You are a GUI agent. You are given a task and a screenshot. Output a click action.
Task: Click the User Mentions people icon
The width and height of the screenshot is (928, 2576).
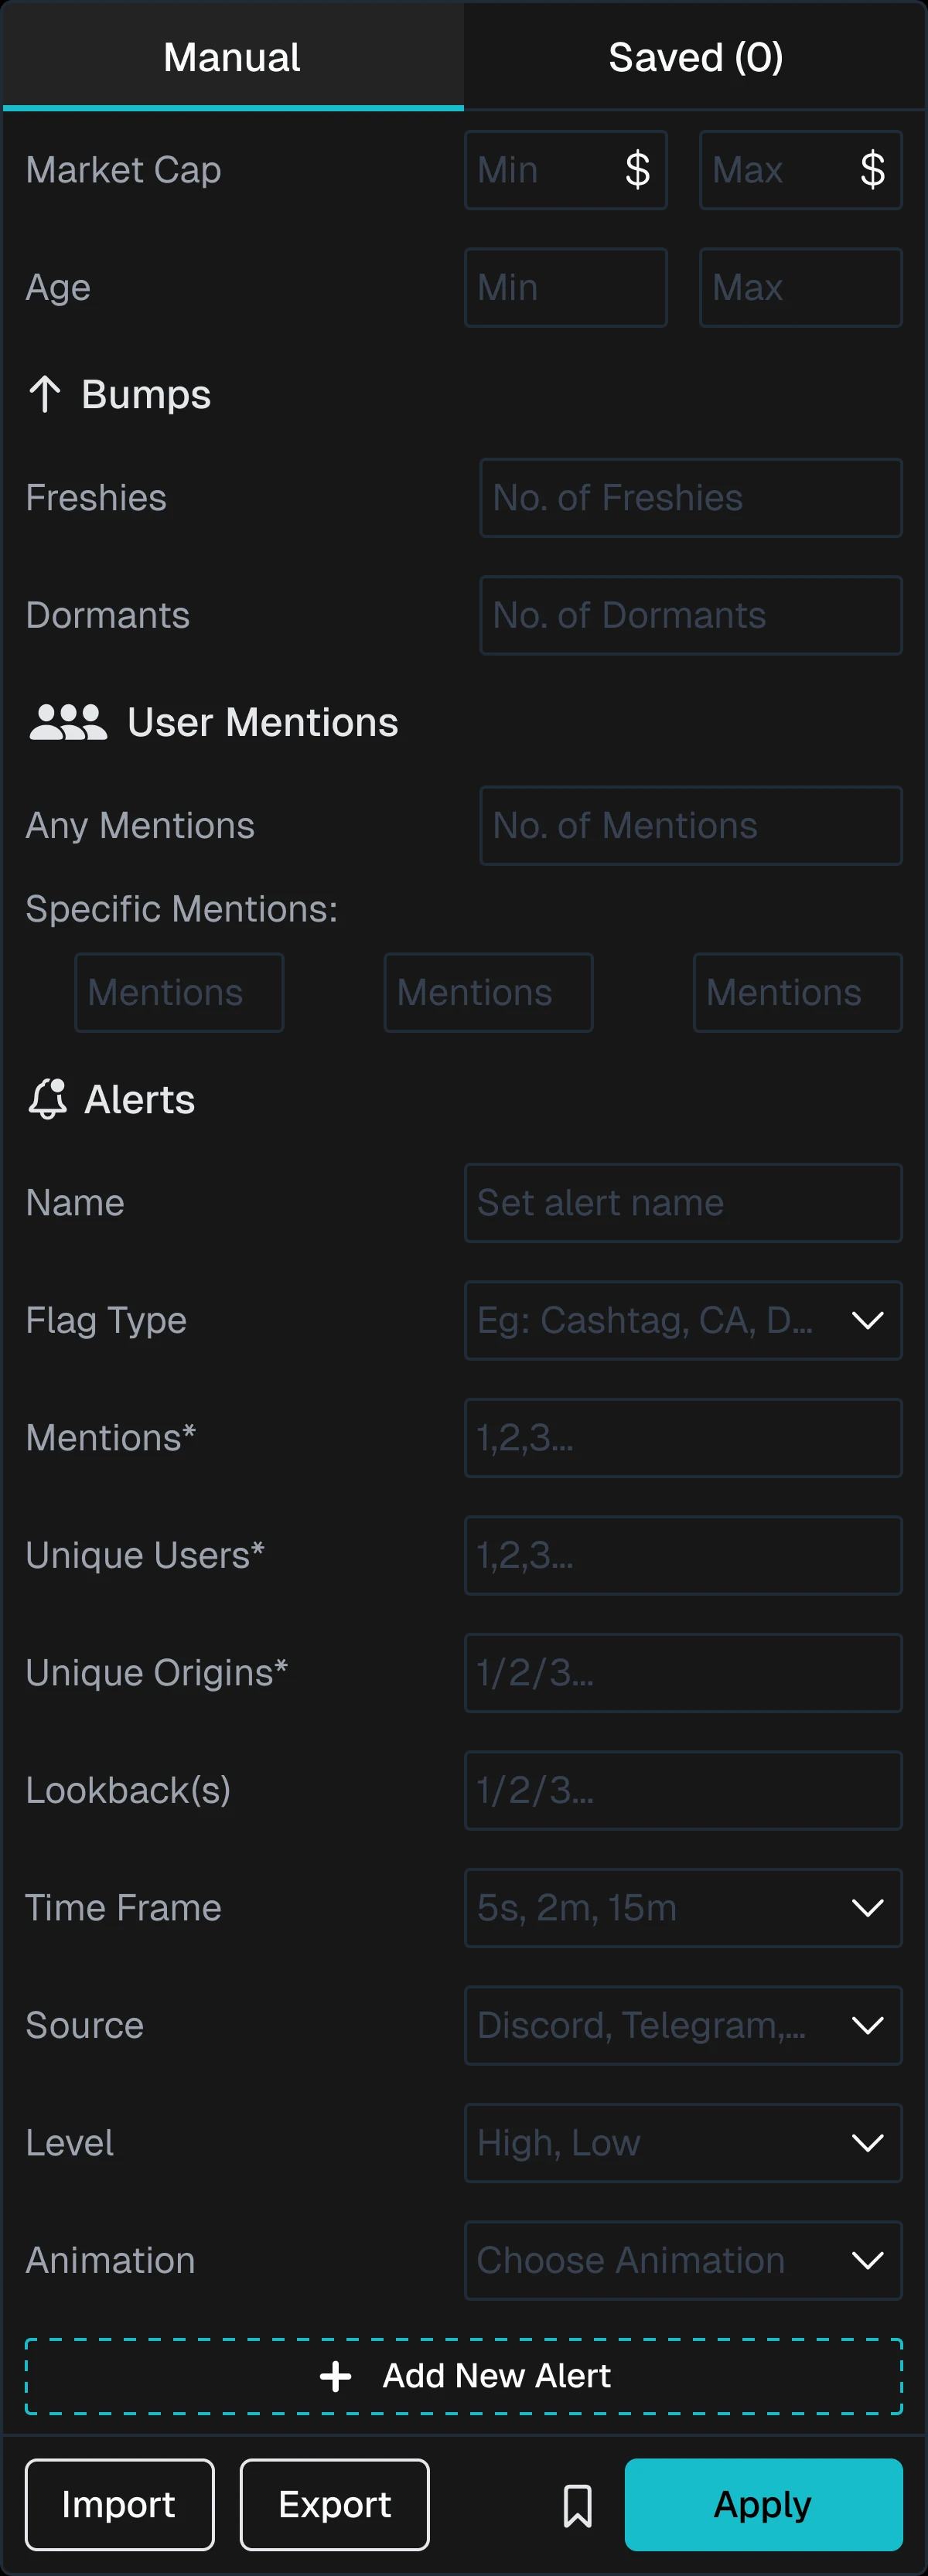tap(68, 722)
